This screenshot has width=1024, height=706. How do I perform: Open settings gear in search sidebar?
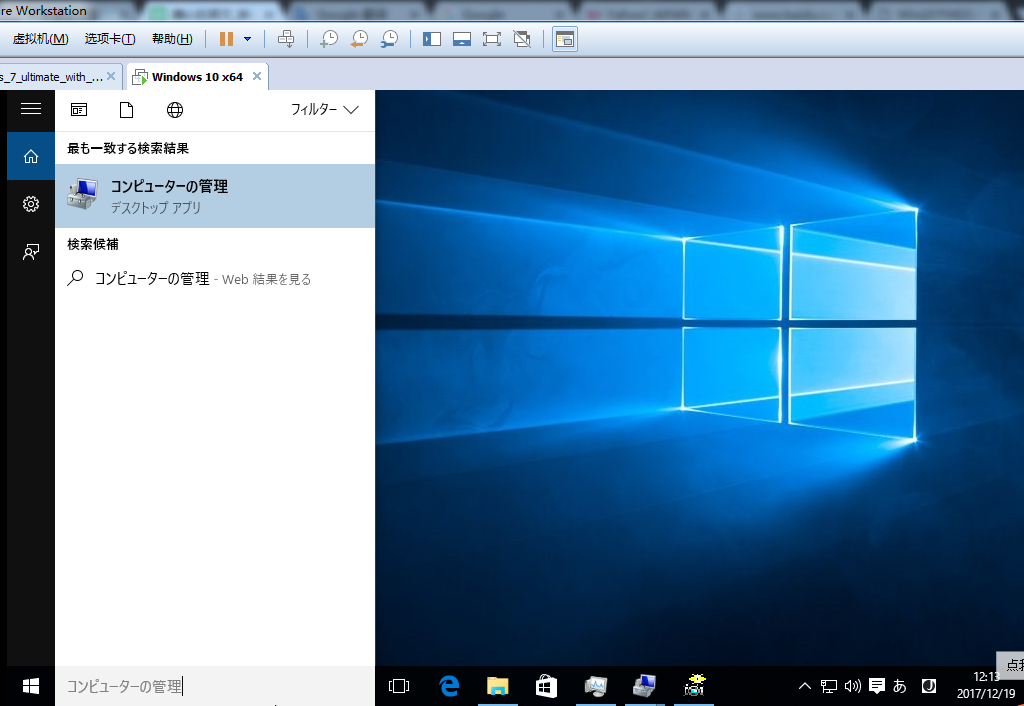(31, 204)
